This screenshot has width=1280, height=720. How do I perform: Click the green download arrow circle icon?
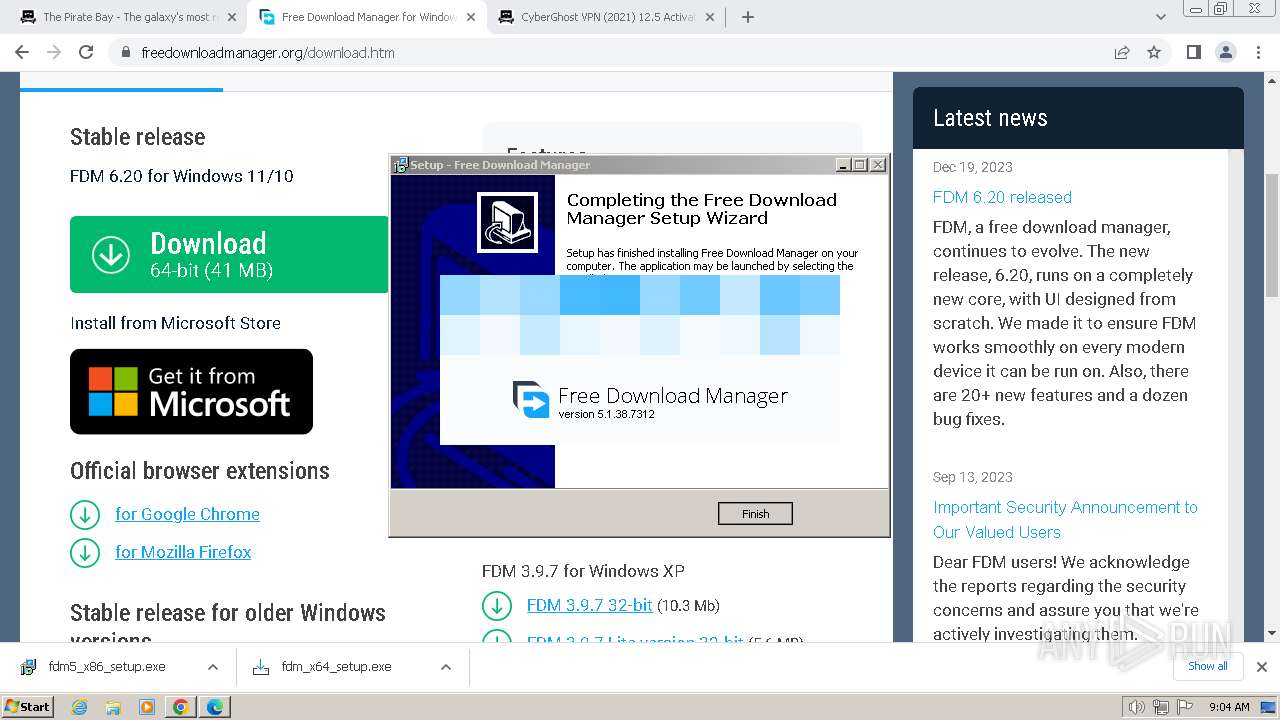111,255
